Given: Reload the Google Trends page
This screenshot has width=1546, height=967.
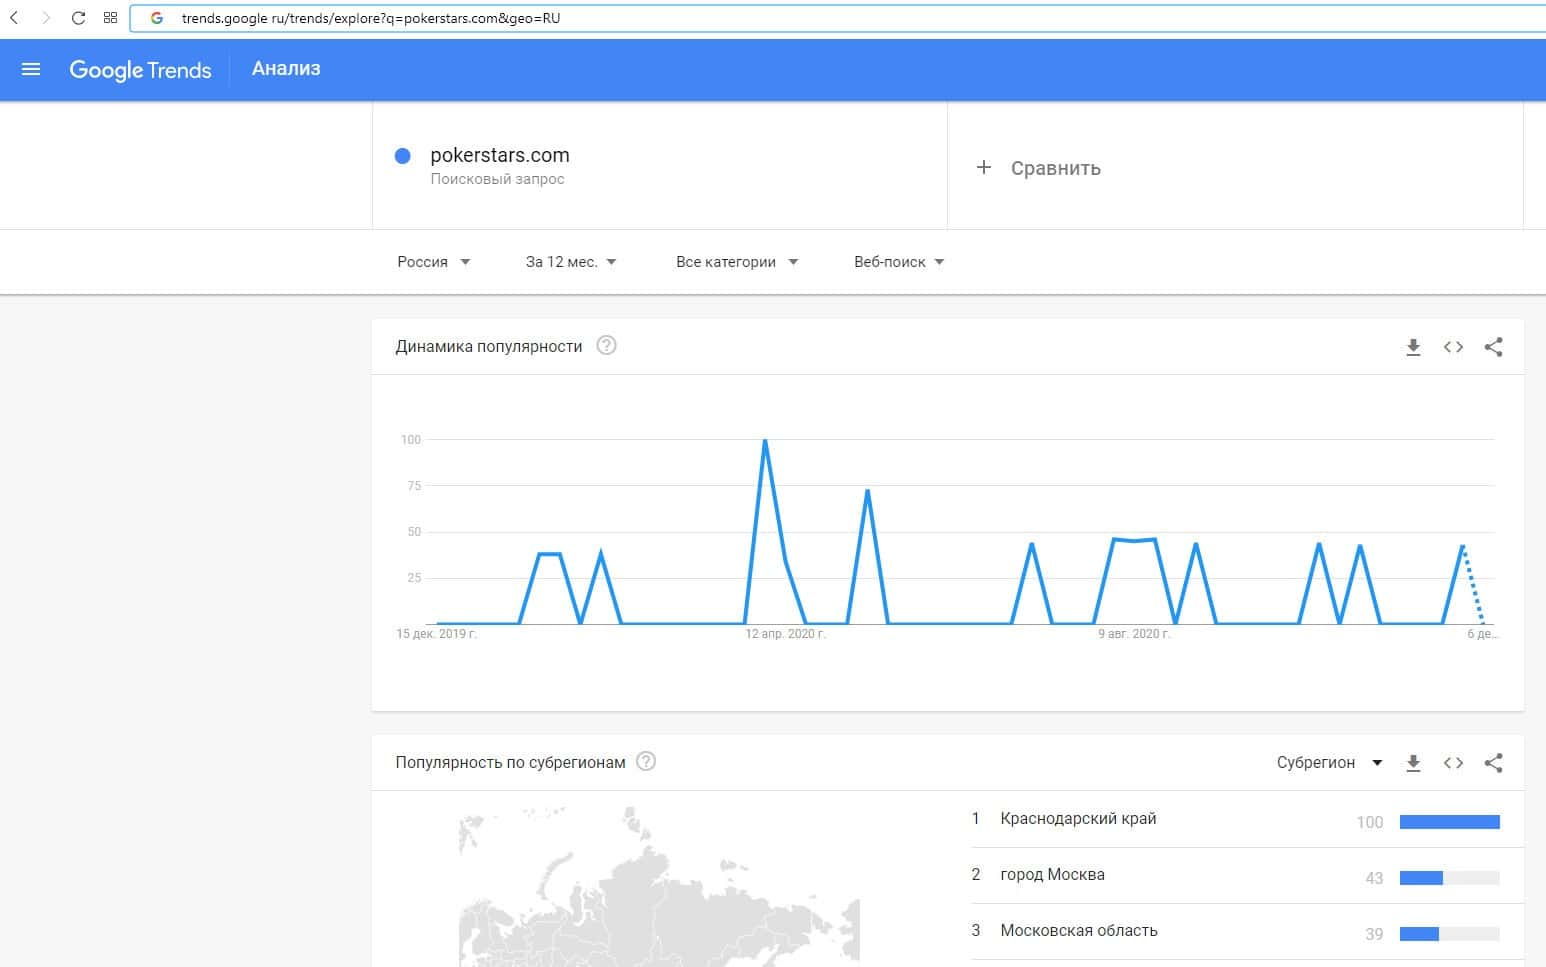Looking at the screenshot, I should [x=78, y=18].
